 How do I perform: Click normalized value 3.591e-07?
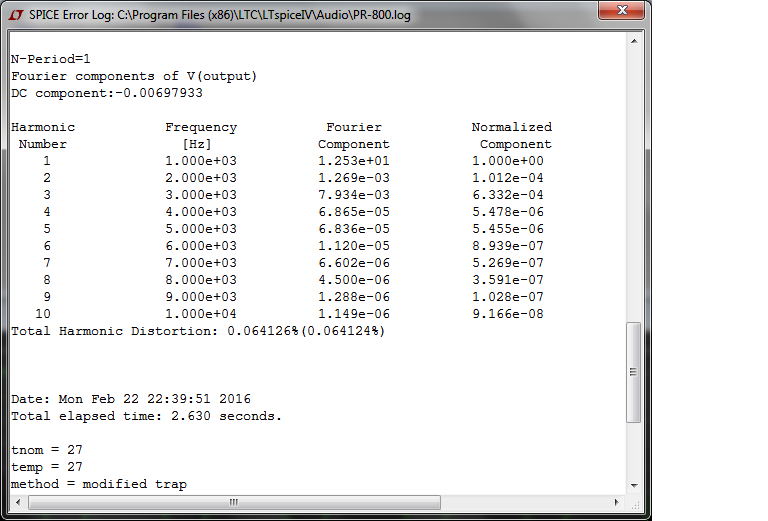(x=507, y=280)
